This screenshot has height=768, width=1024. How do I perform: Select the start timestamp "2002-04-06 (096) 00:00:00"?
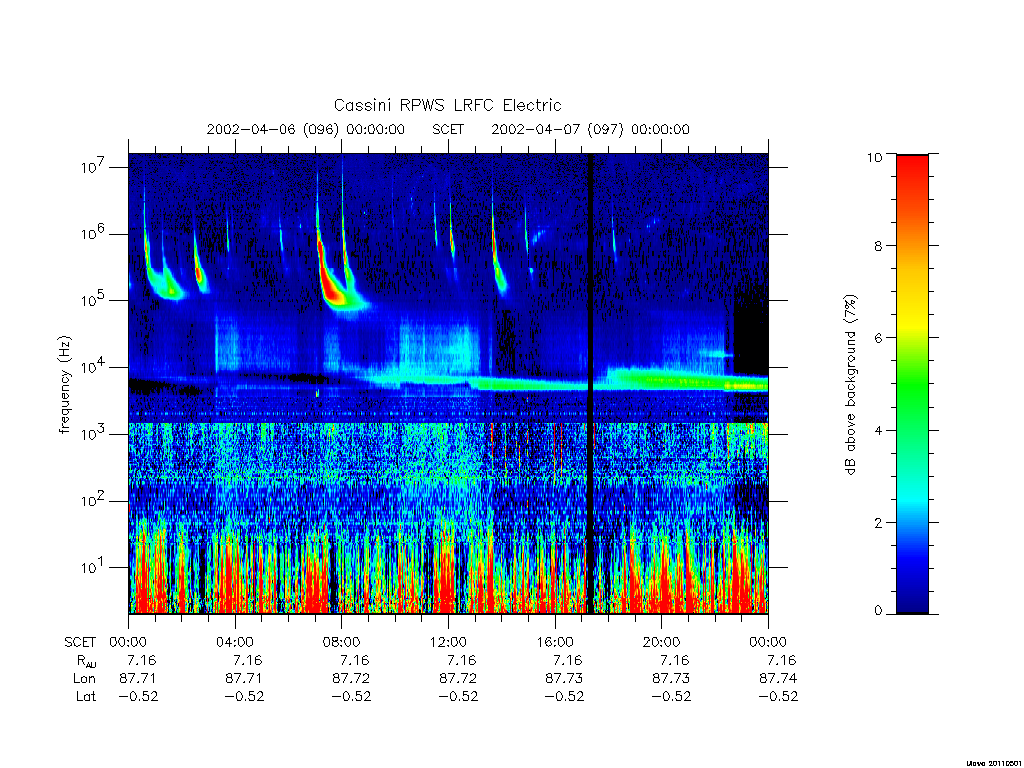(306, 129)
